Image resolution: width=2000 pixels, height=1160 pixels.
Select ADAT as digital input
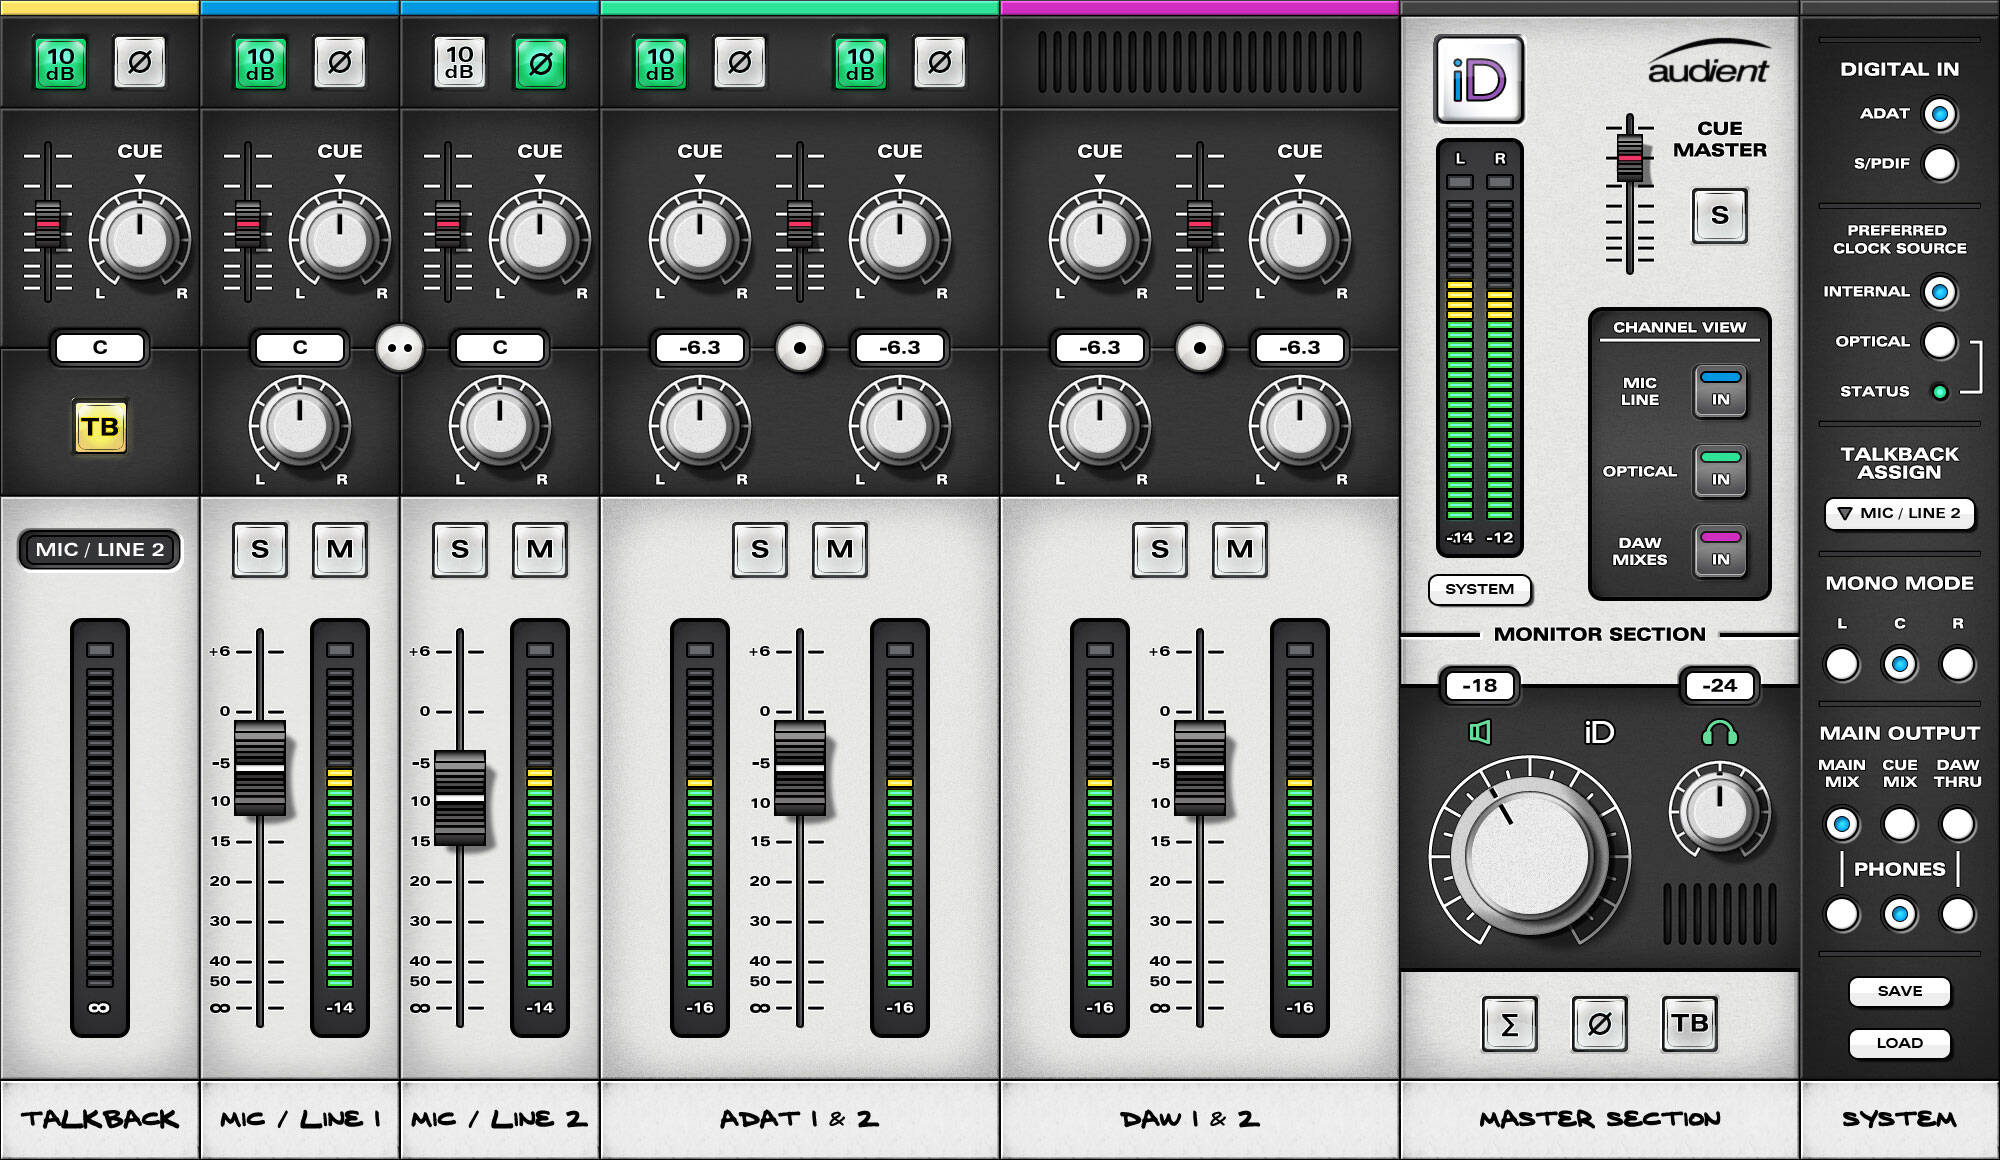(1940, 114)
